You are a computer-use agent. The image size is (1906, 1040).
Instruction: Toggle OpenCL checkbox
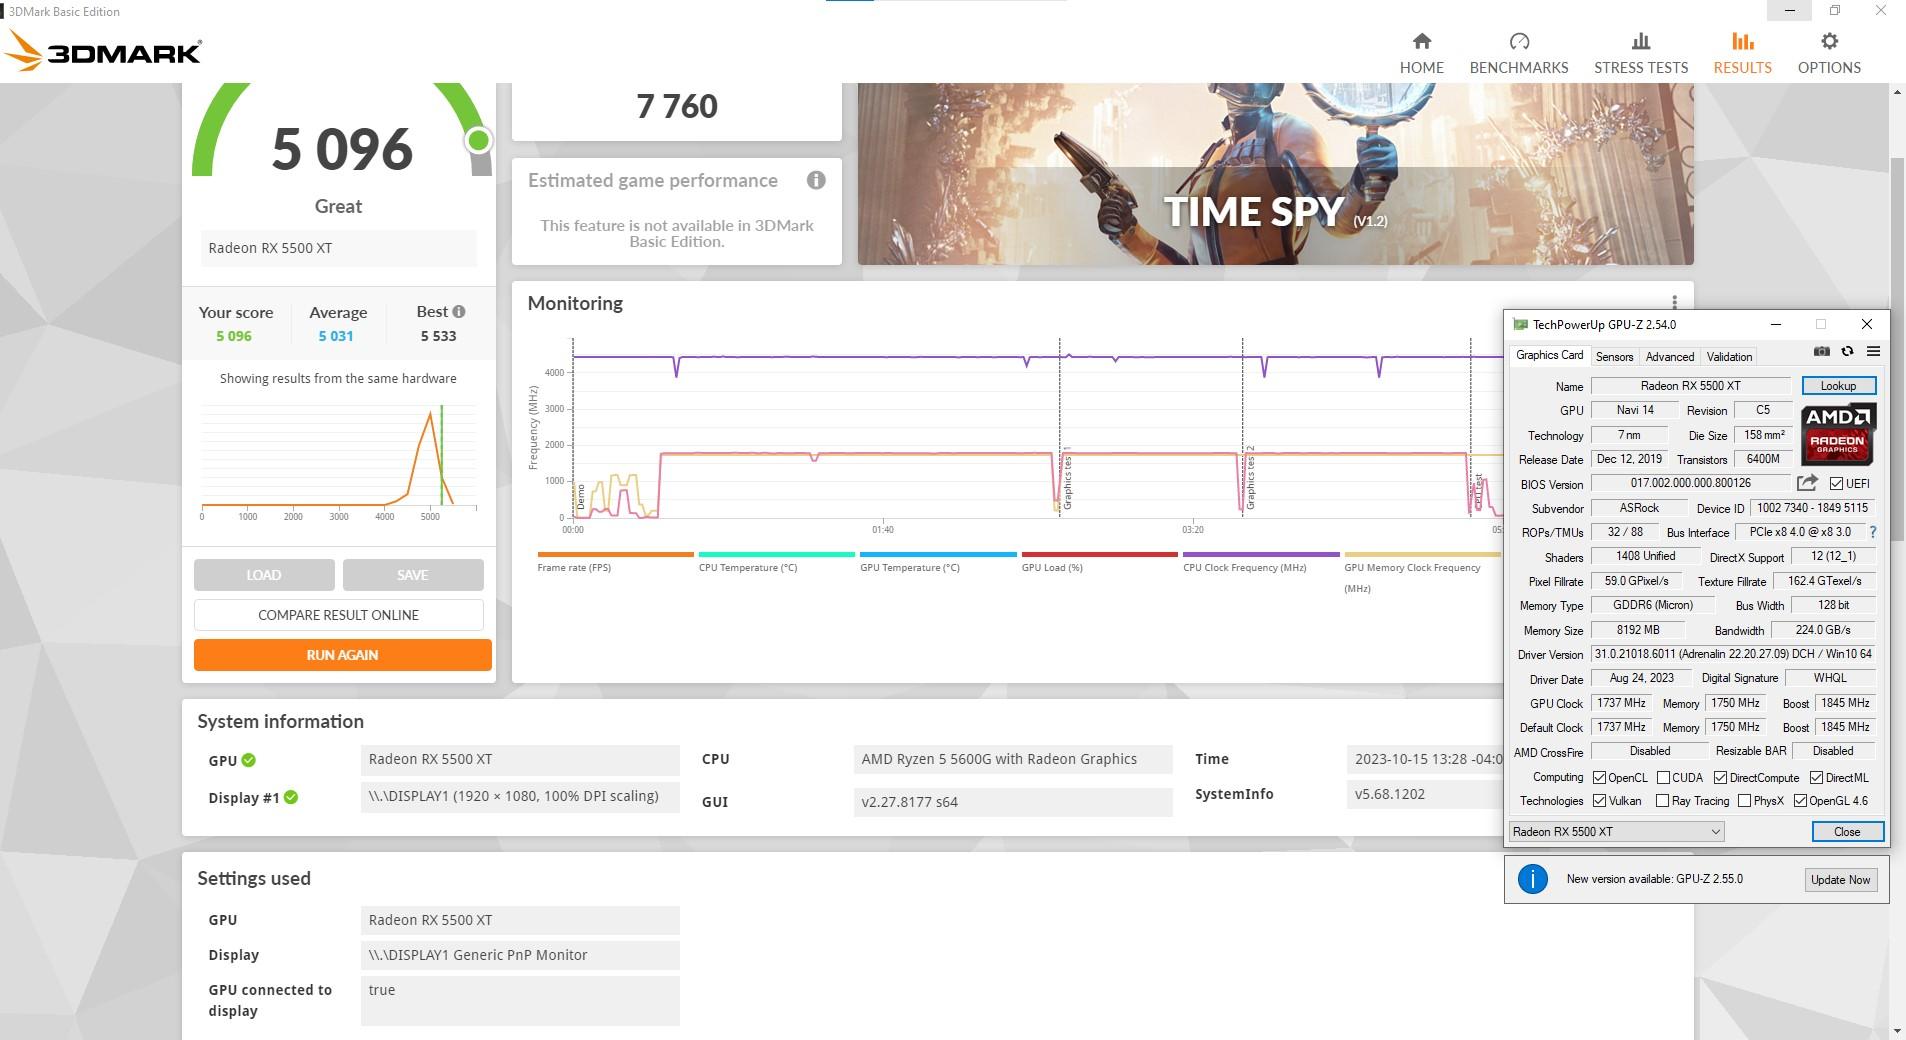[1599, 778]
